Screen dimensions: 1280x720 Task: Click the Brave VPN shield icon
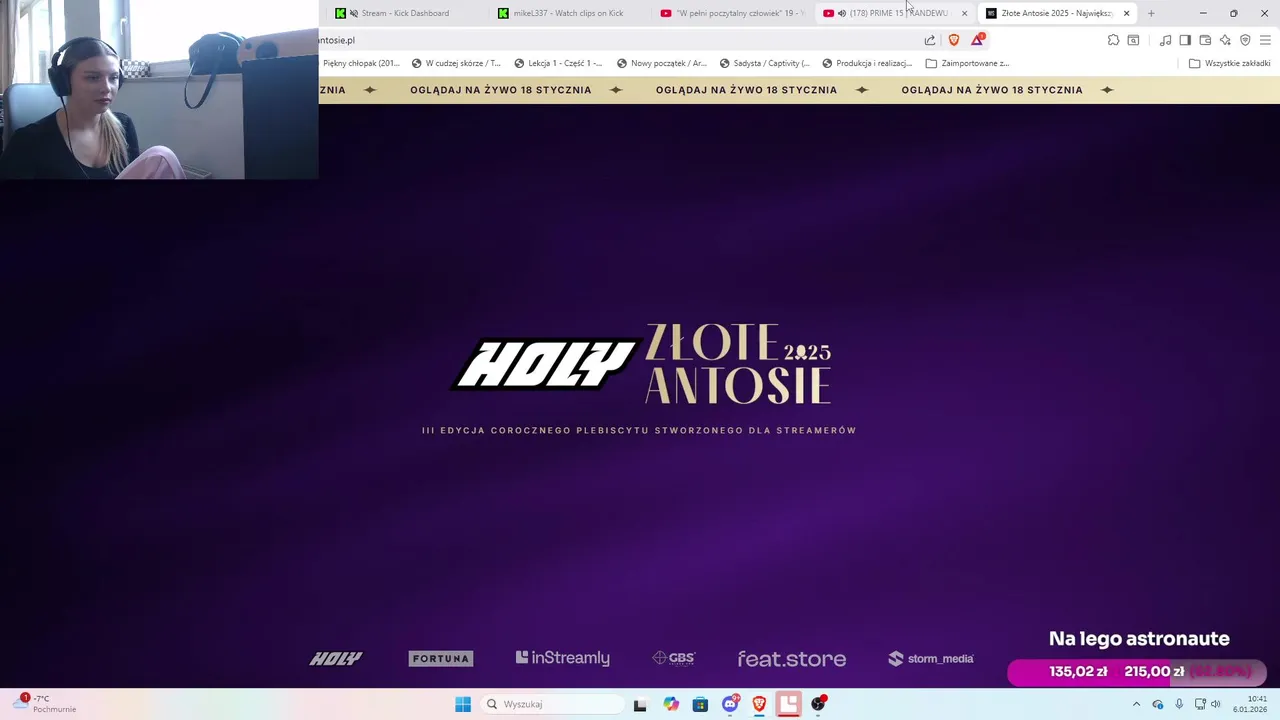tap(1245, 40)
